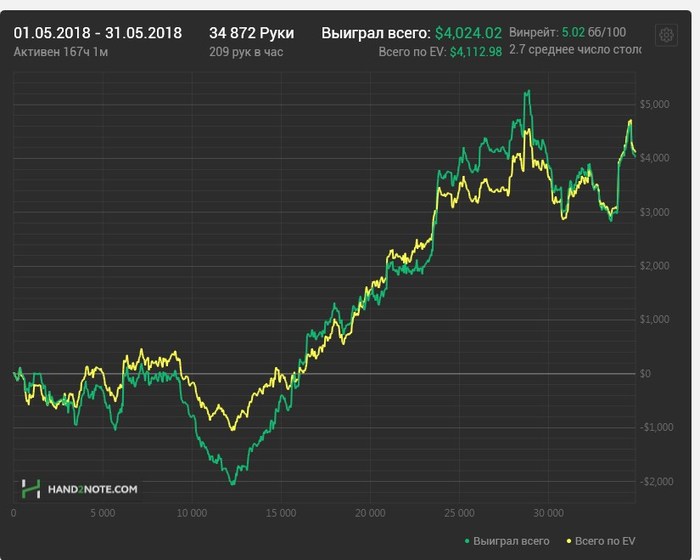Click the $1,000 y-axis label
Viewport: 700px width, 560px height.
click(654, 319)
